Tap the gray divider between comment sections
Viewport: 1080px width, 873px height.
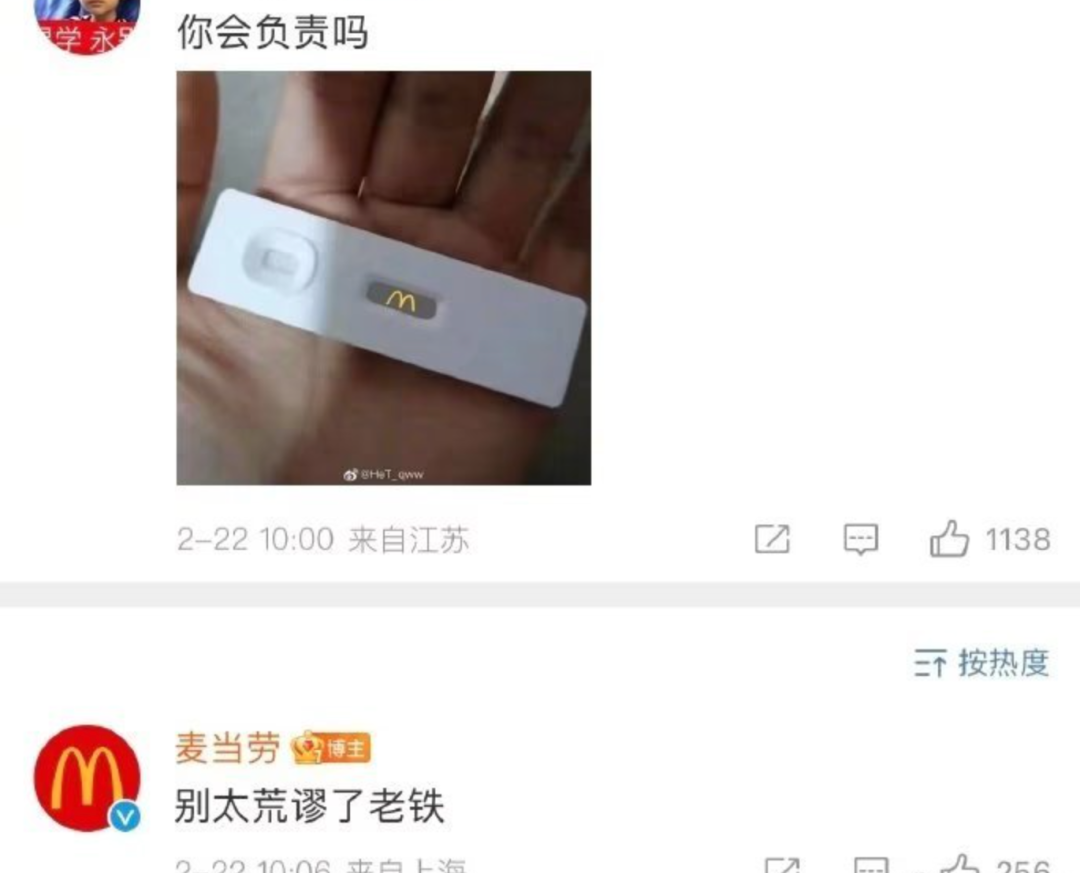coord(540,595)
